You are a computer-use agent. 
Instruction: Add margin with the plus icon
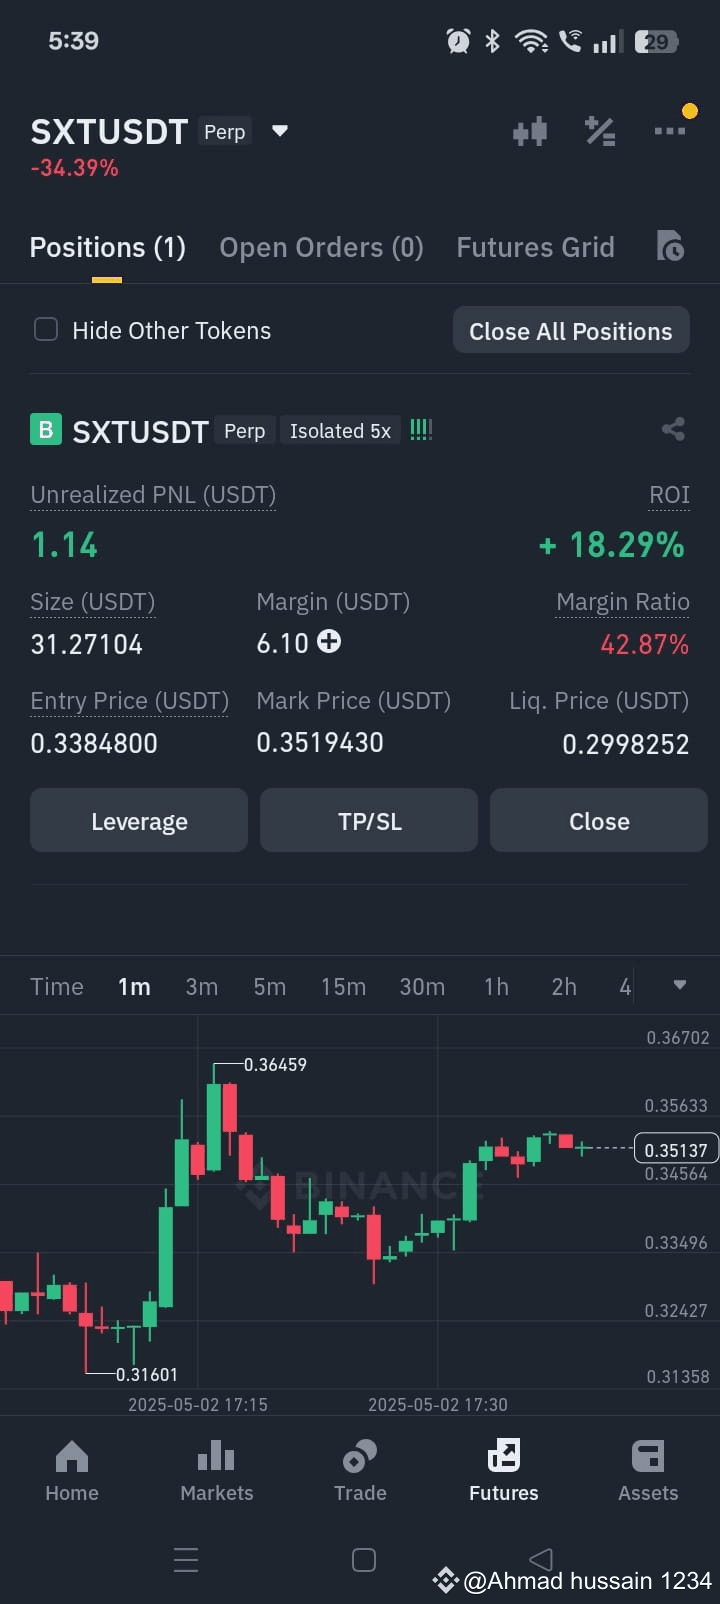pos(329,641)
